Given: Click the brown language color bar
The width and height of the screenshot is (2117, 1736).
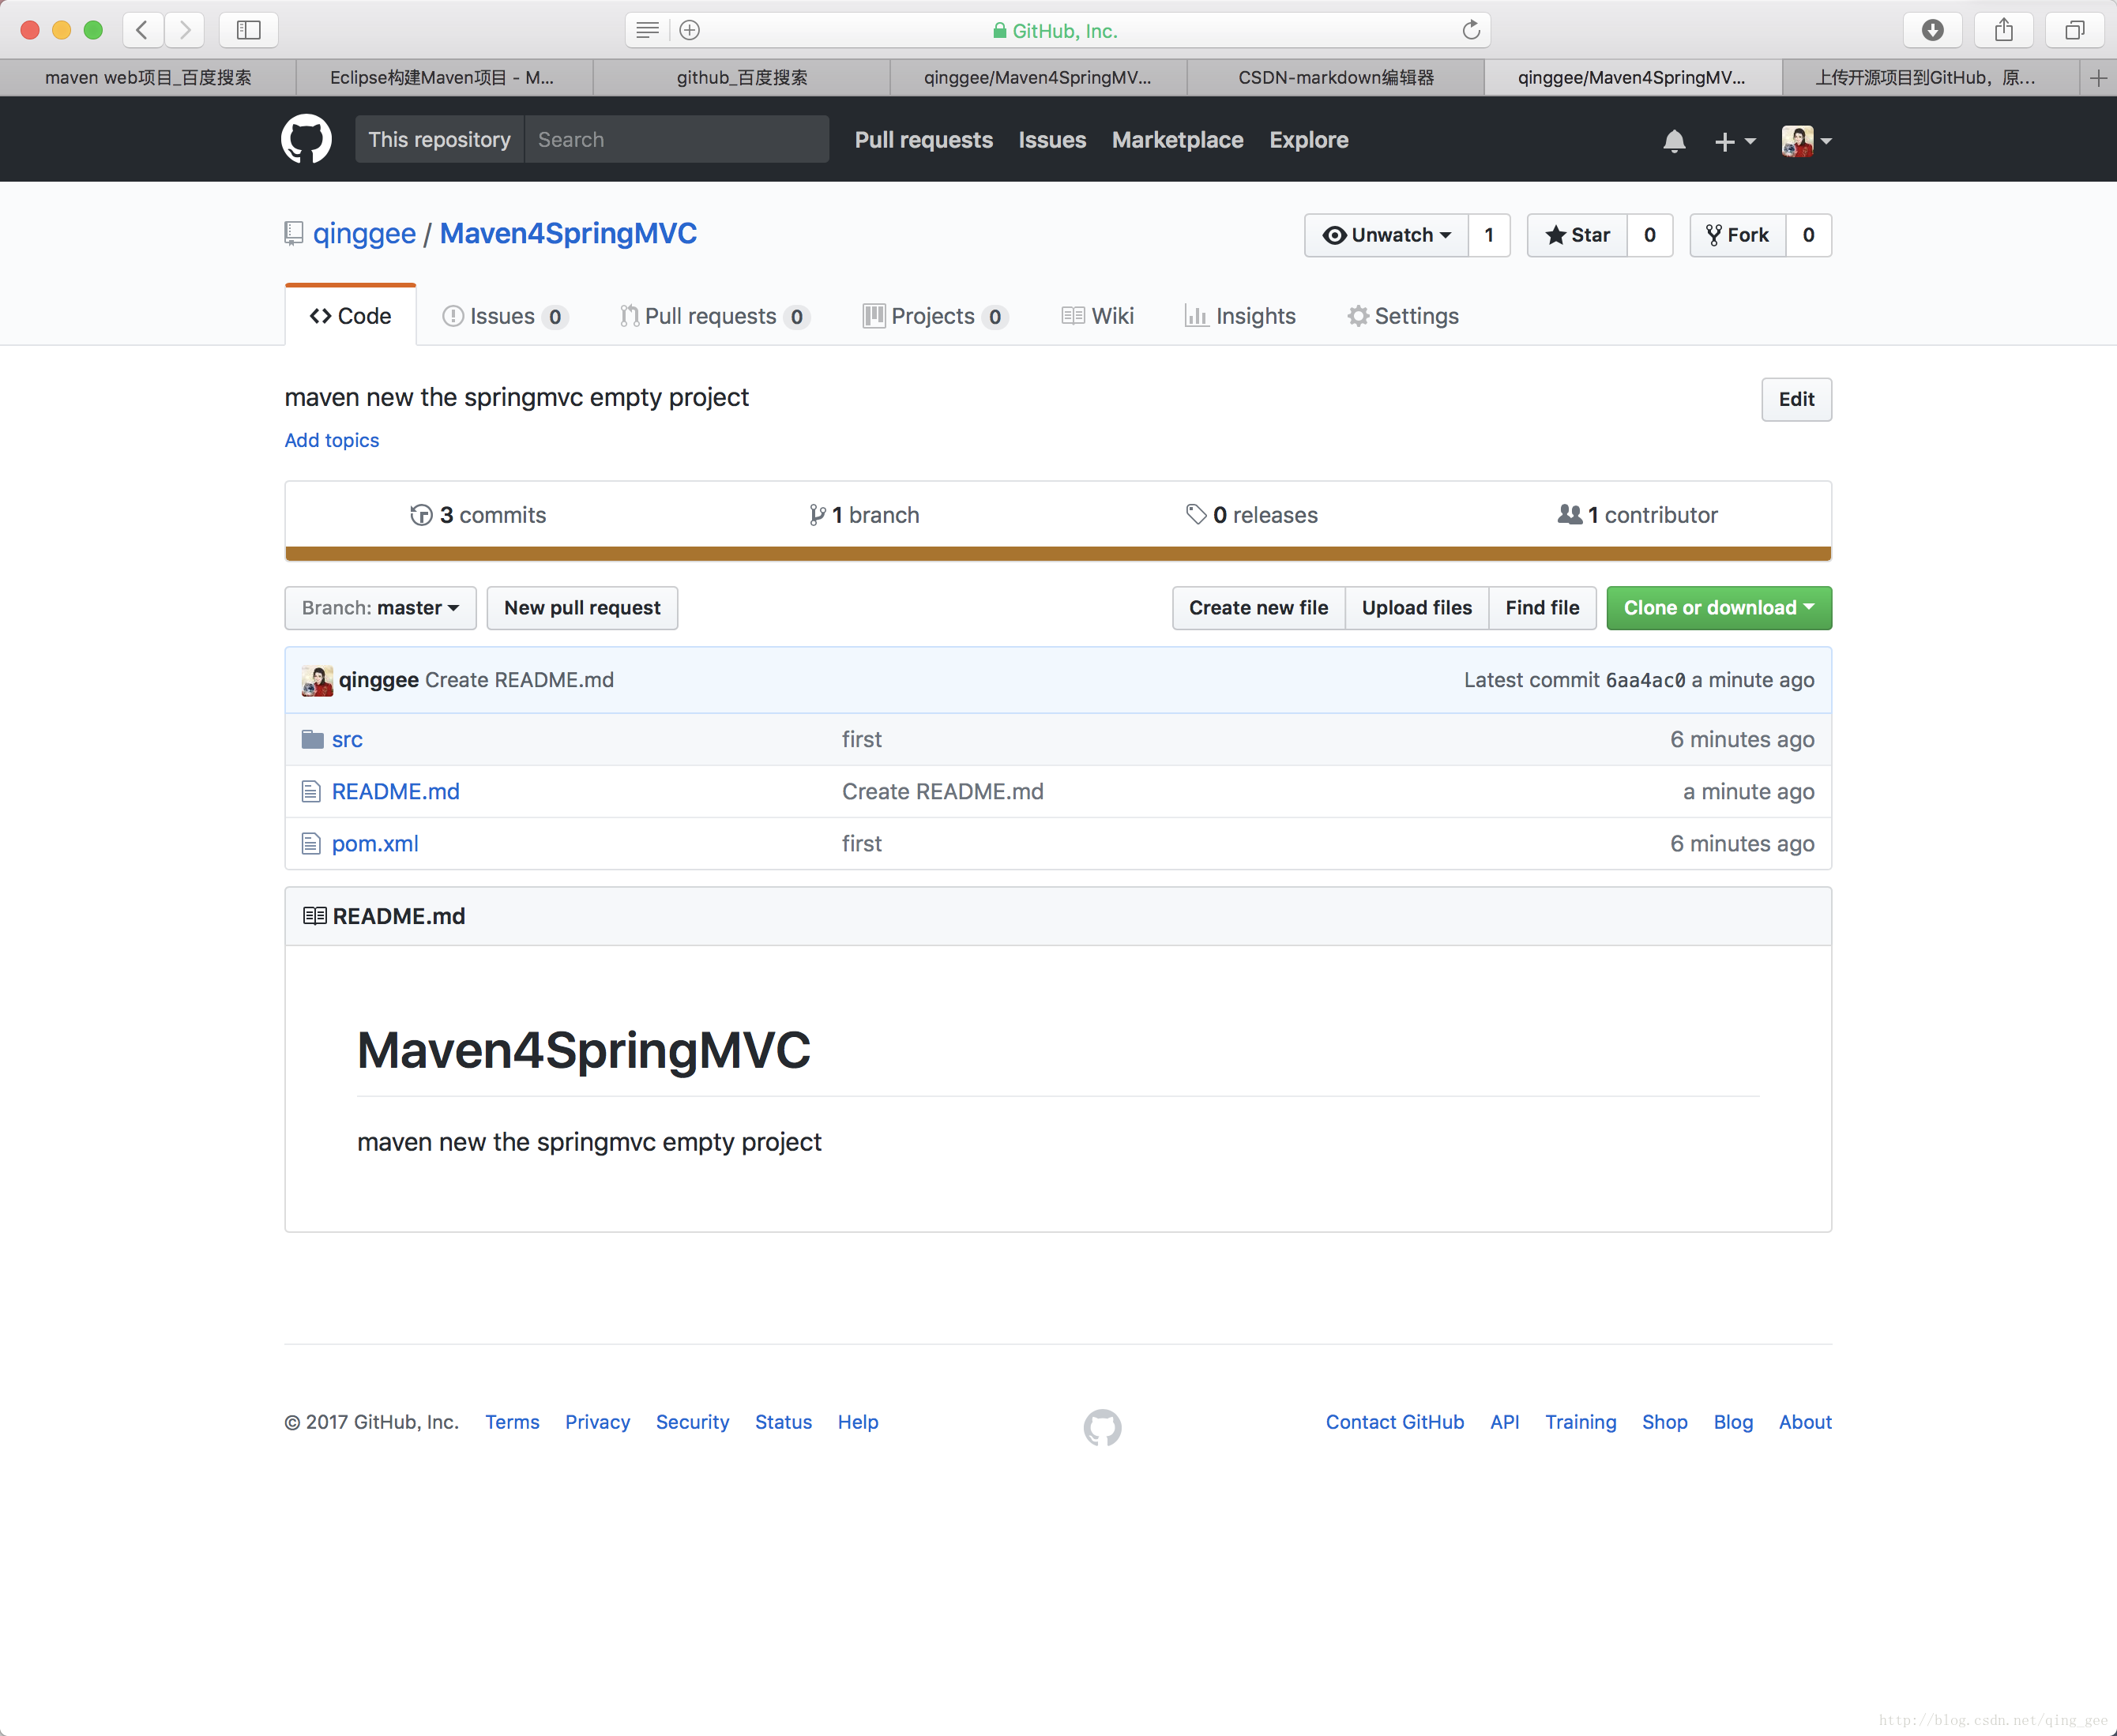Looking at the screenshot, I should click(x=1058, y=554).
